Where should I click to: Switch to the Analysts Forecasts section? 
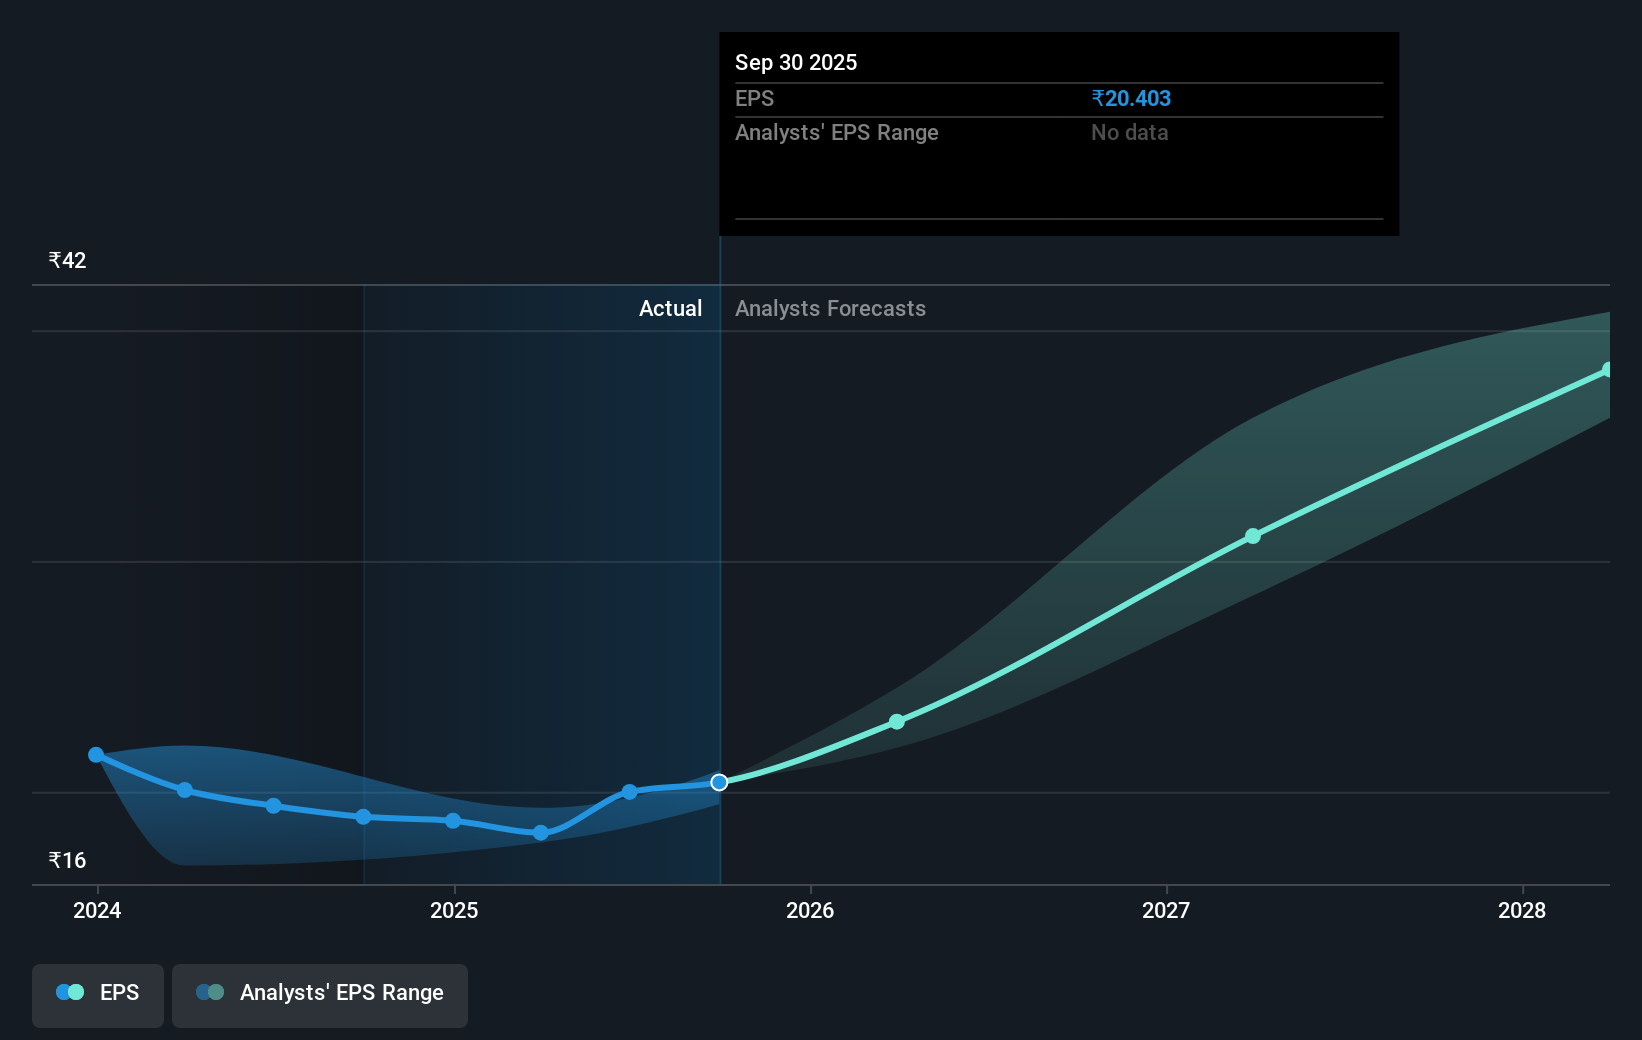(x=829, y=308)
